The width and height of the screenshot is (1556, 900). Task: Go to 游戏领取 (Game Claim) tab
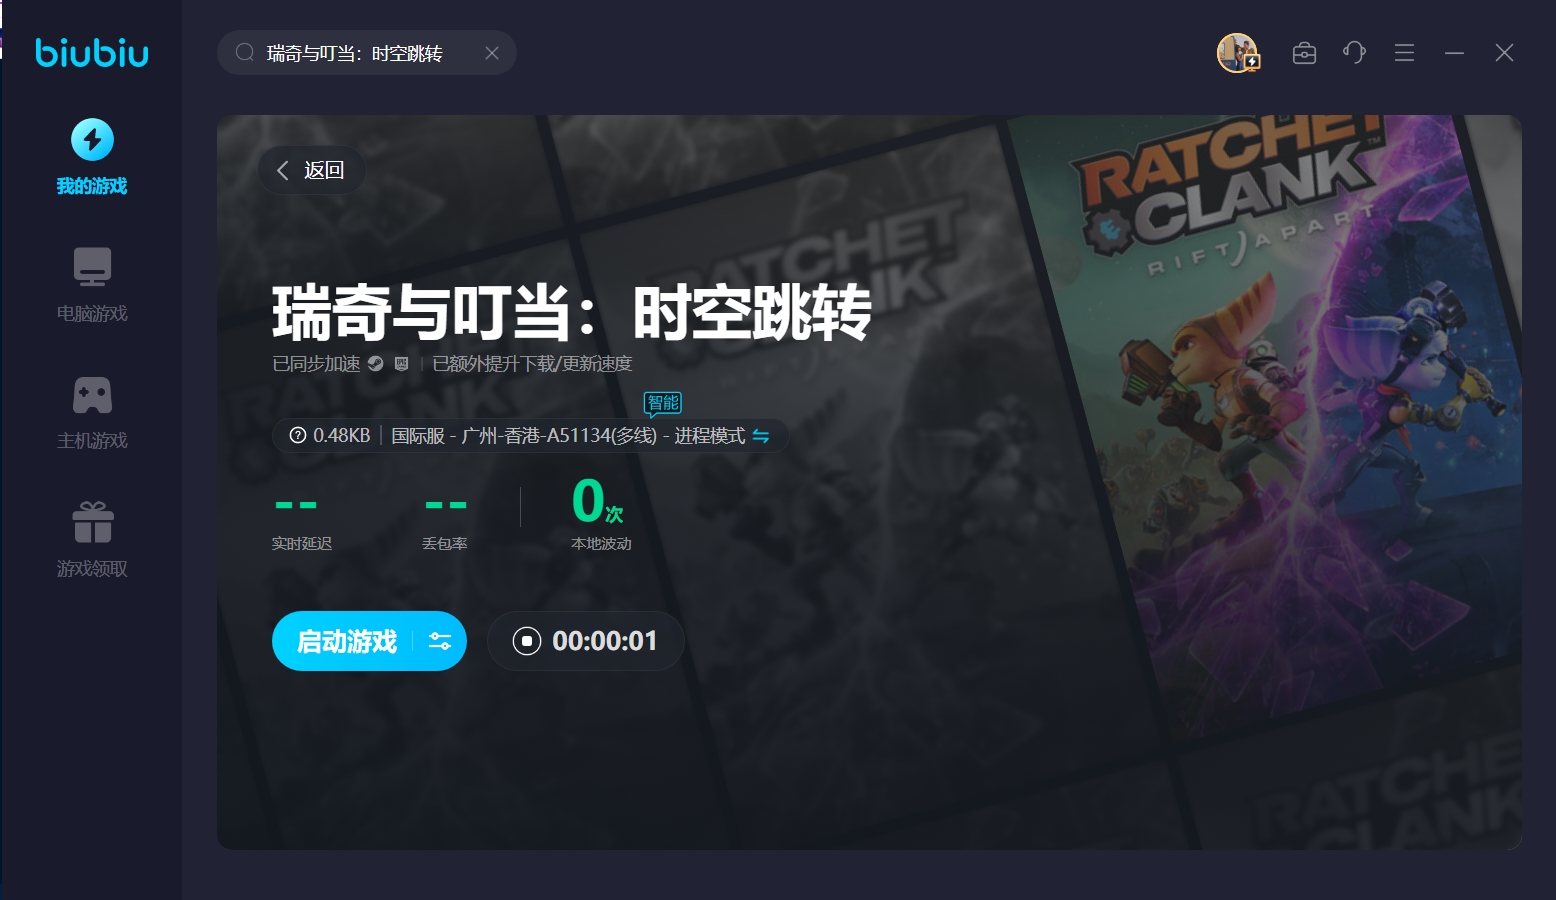(x=92, y=539)
